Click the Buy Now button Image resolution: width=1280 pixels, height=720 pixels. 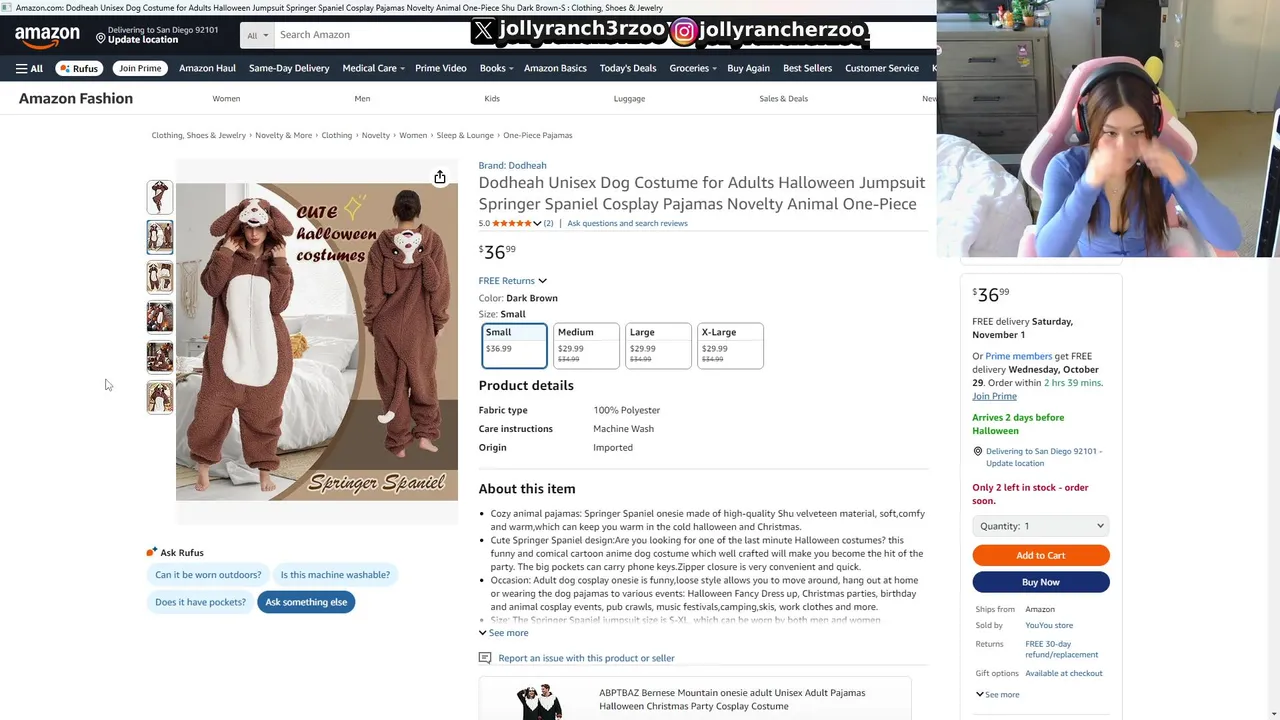1041,582
